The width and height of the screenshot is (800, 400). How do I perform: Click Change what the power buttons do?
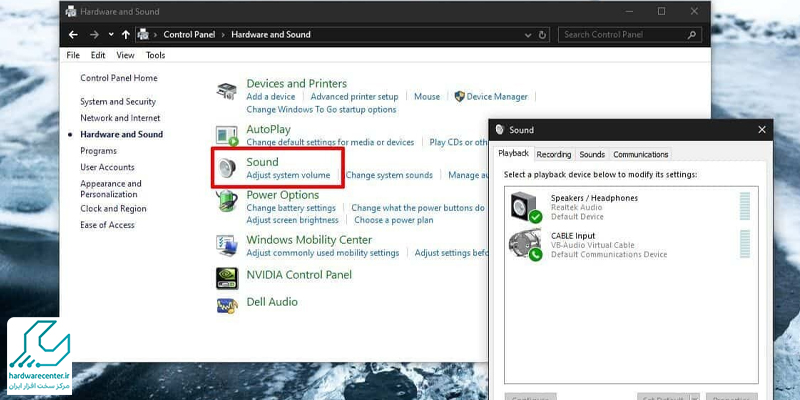418,208
